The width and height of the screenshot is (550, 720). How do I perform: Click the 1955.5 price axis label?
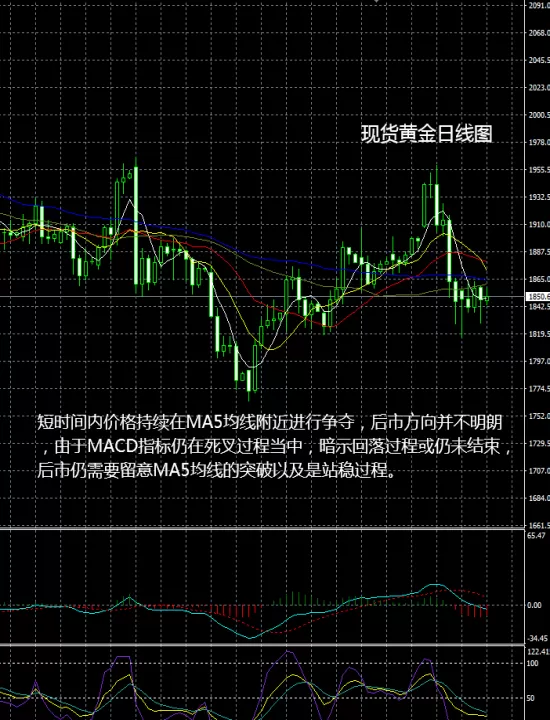coord(539,170)
